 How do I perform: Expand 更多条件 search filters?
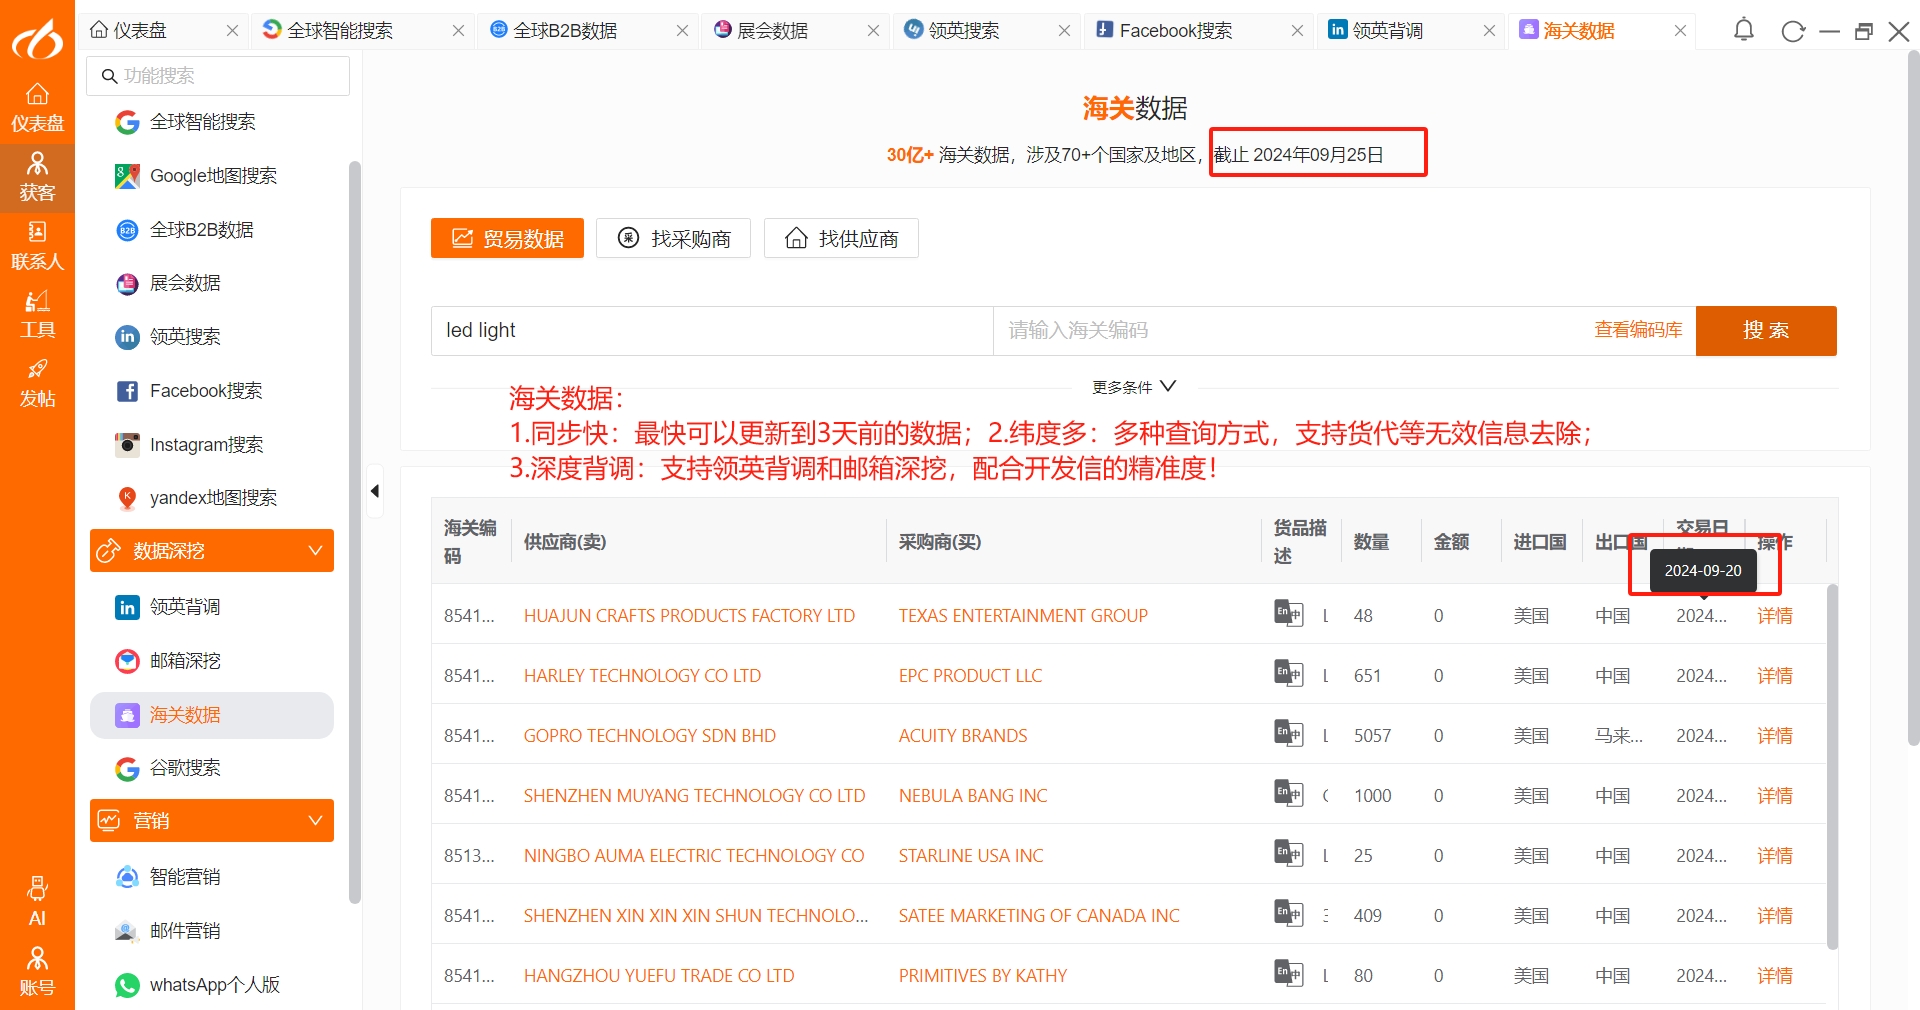[x=1134, y=387]
